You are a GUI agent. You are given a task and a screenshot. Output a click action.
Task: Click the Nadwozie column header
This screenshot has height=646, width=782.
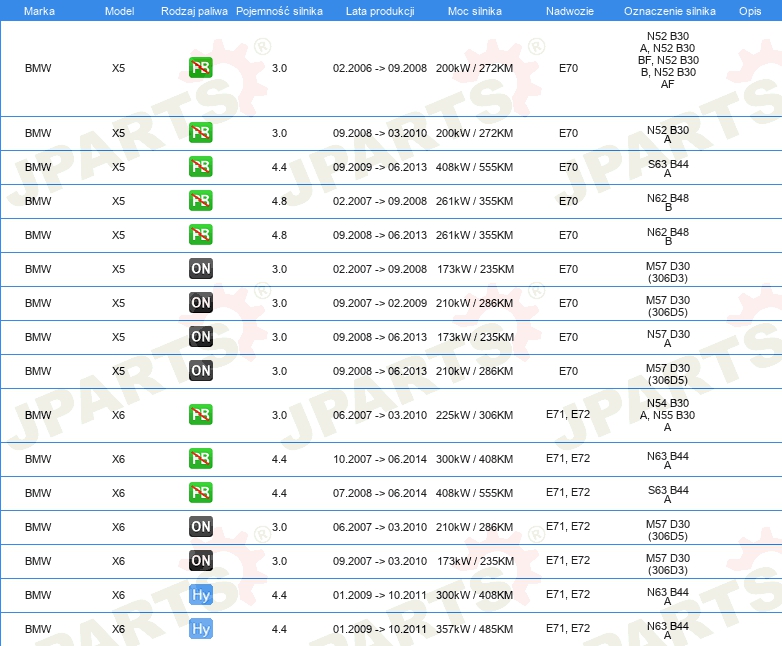568,10
